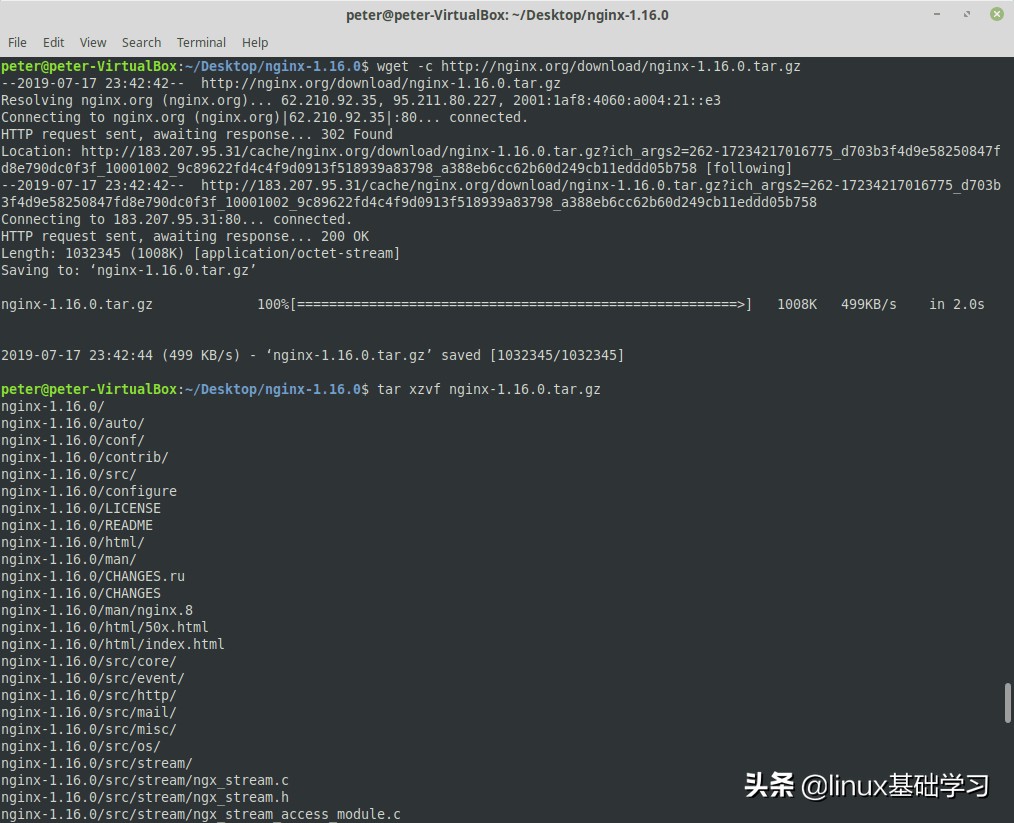Click the 'src/event/' entry
The width and height of the screenshot is (1014, 823).
point(92,678)
